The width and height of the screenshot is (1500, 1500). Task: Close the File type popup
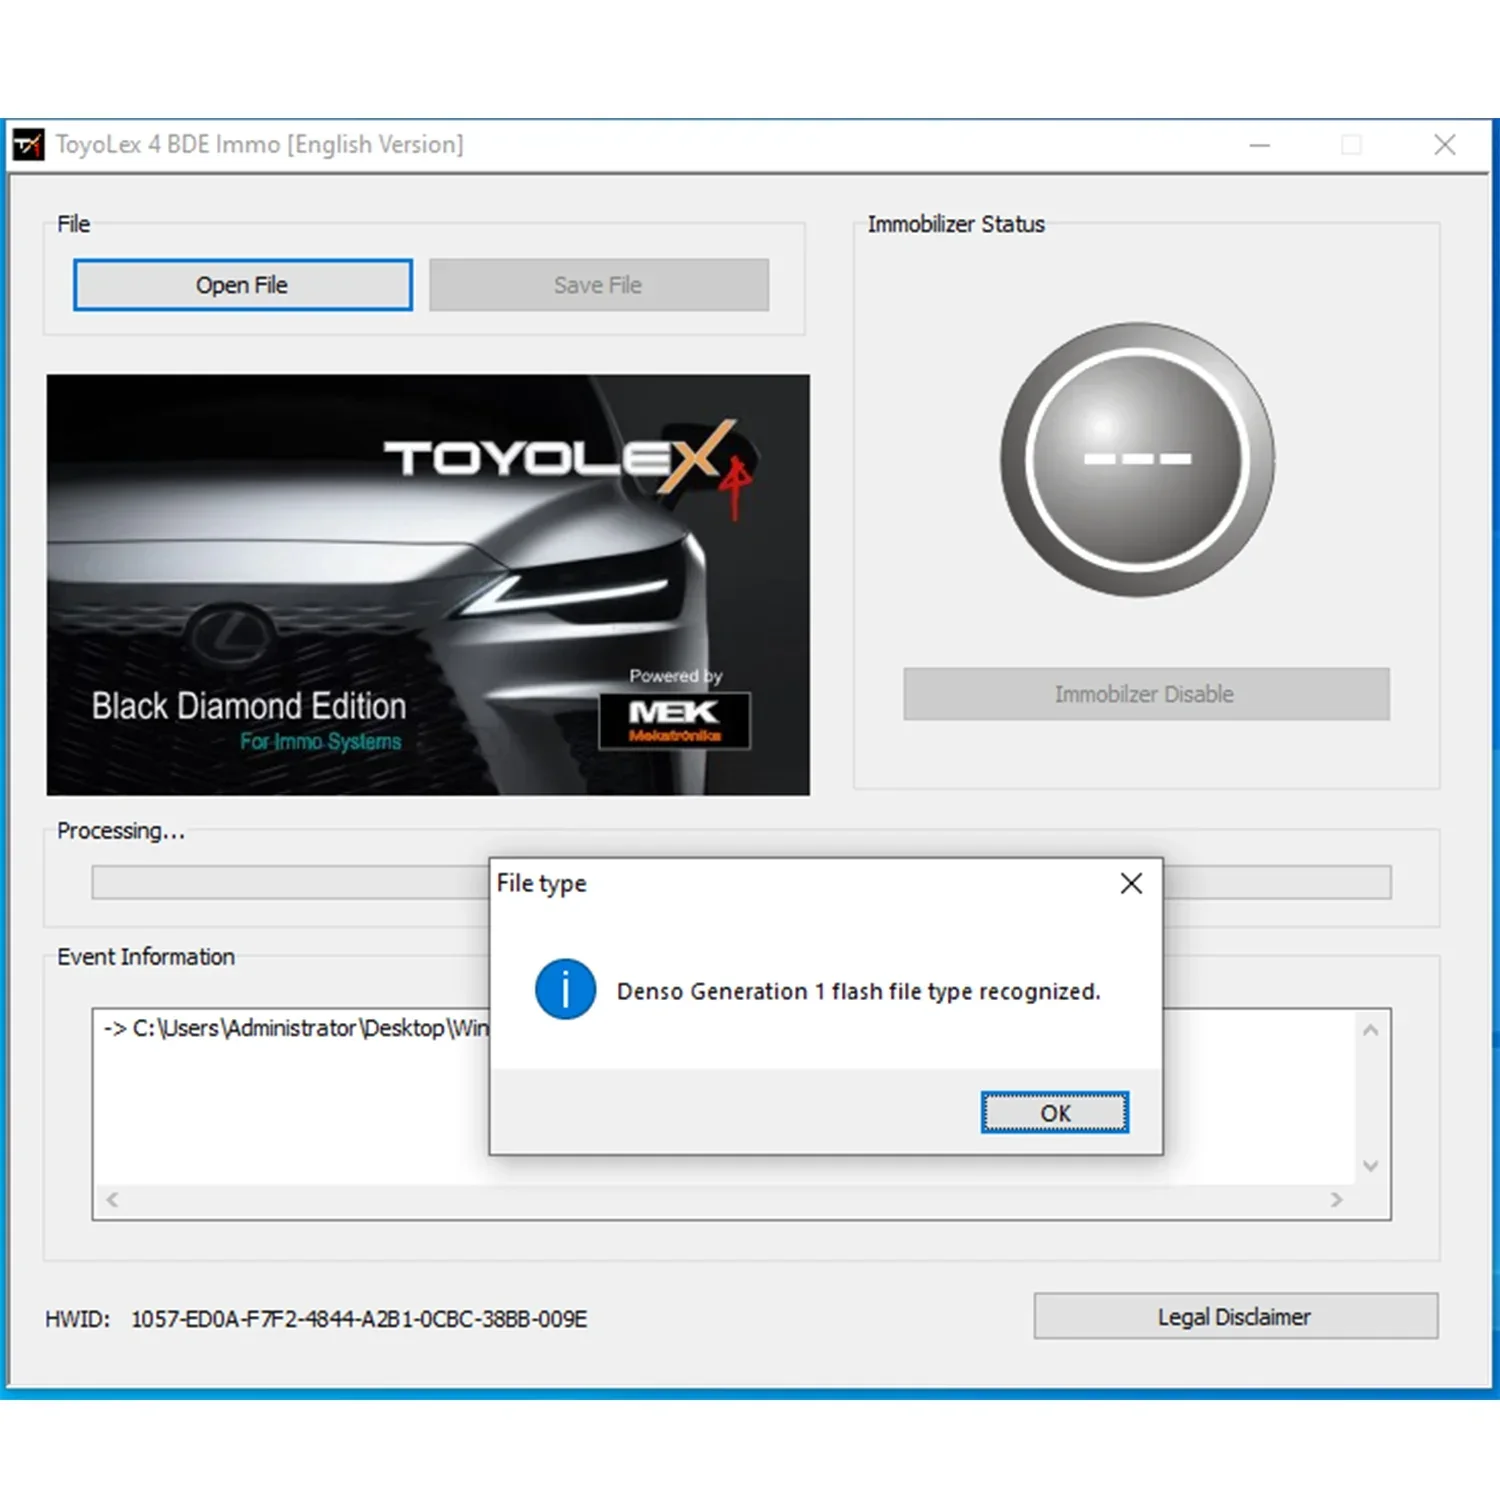[x=1130, y=883]
